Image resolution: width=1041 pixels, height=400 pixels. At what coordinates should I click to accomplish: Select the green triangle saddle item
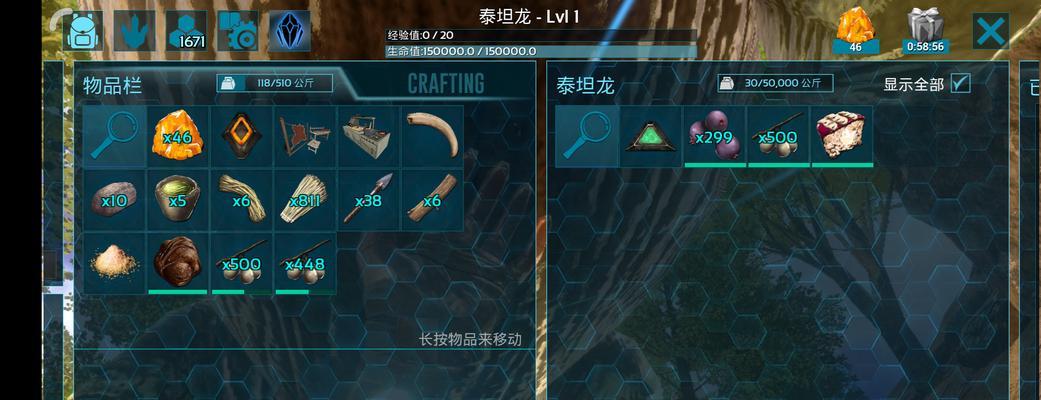(x=651, y=136)
